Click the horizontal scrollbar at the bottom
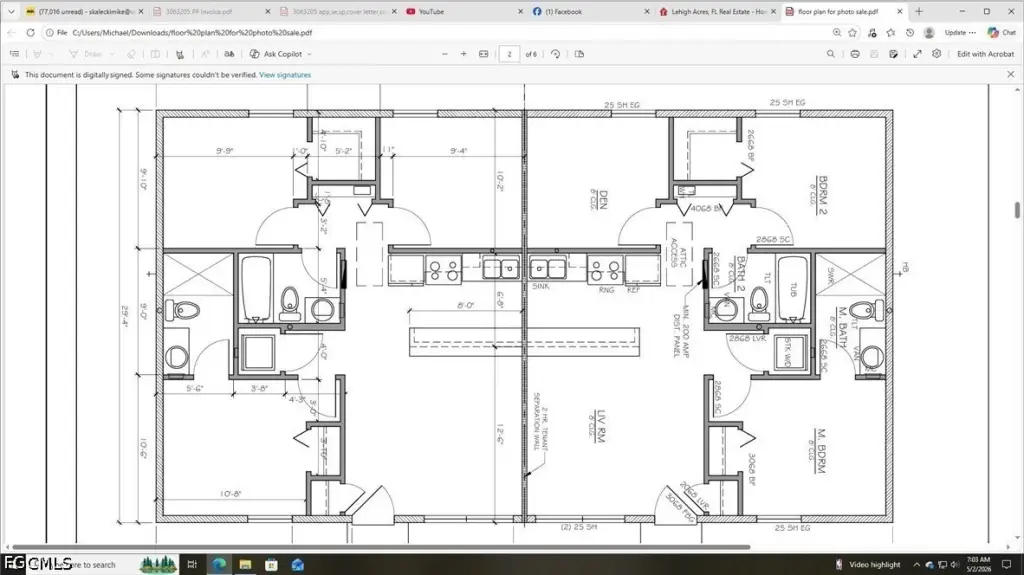 (x=381, y=547)
